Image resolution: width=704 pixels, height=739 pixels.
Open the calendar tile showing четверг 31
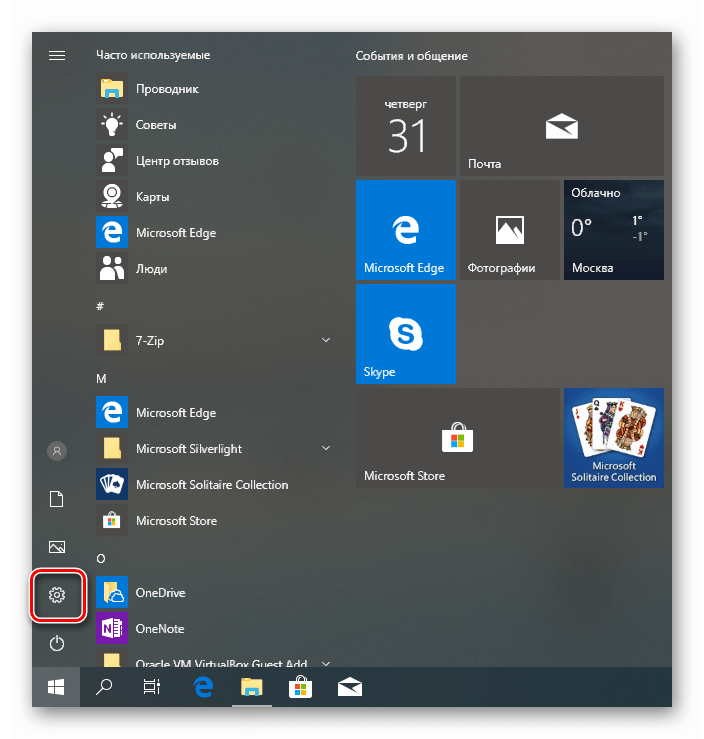pyautogui.click(x=406, y=126)
